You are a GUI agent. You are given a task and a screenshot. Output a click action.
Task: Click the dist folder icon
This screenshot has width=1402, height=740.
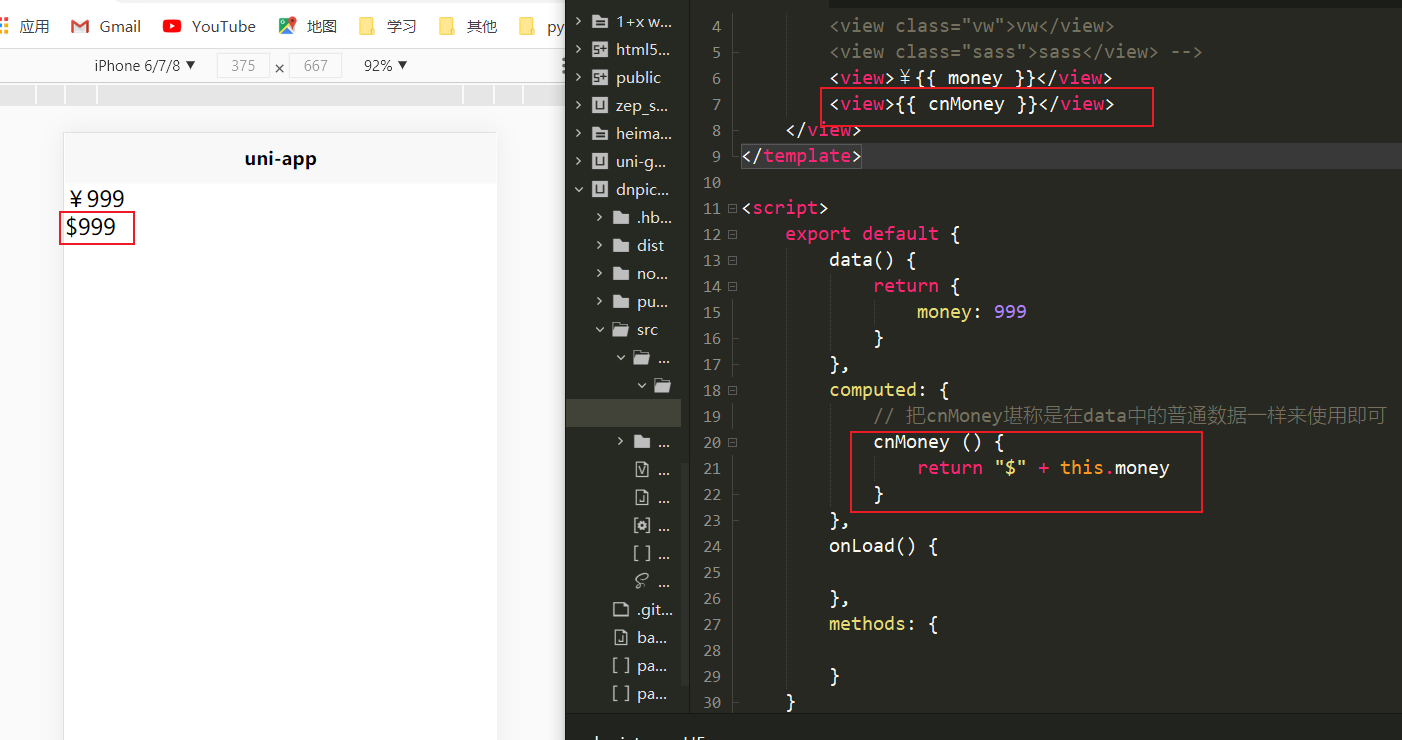click(x=621, y=245)
